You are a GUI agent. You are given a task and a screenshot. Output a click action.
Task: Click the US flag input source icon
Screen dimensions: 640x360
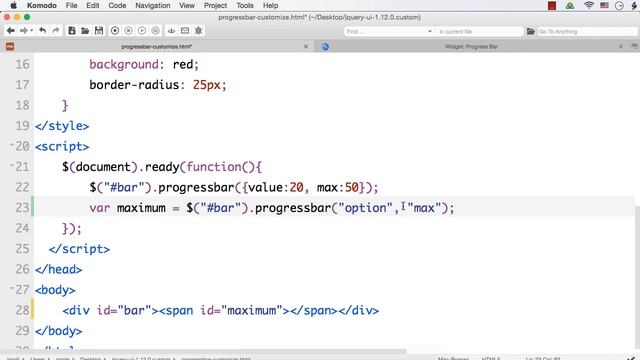click(604, 5)
